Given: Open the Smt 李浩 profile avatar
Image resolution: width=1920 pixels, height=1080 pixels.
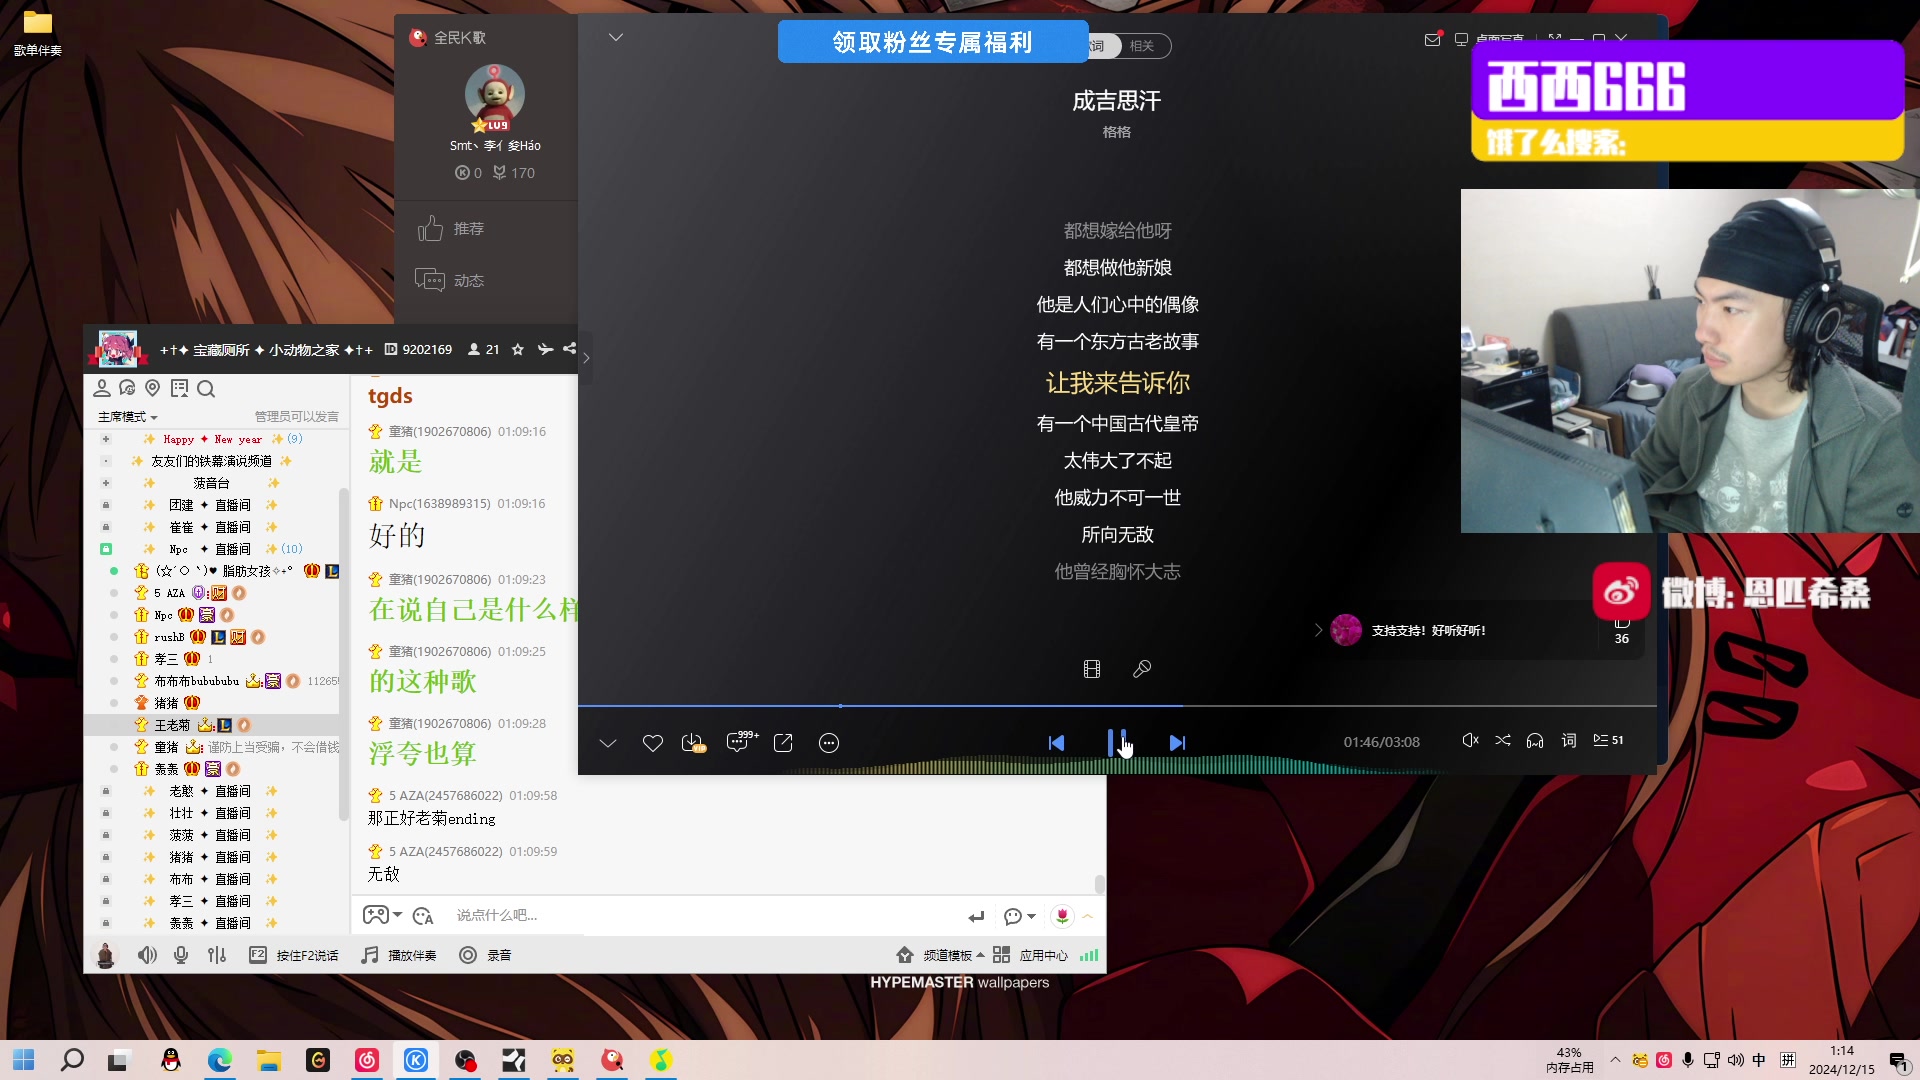Looking at the screenshot, I should coord(495,95).
